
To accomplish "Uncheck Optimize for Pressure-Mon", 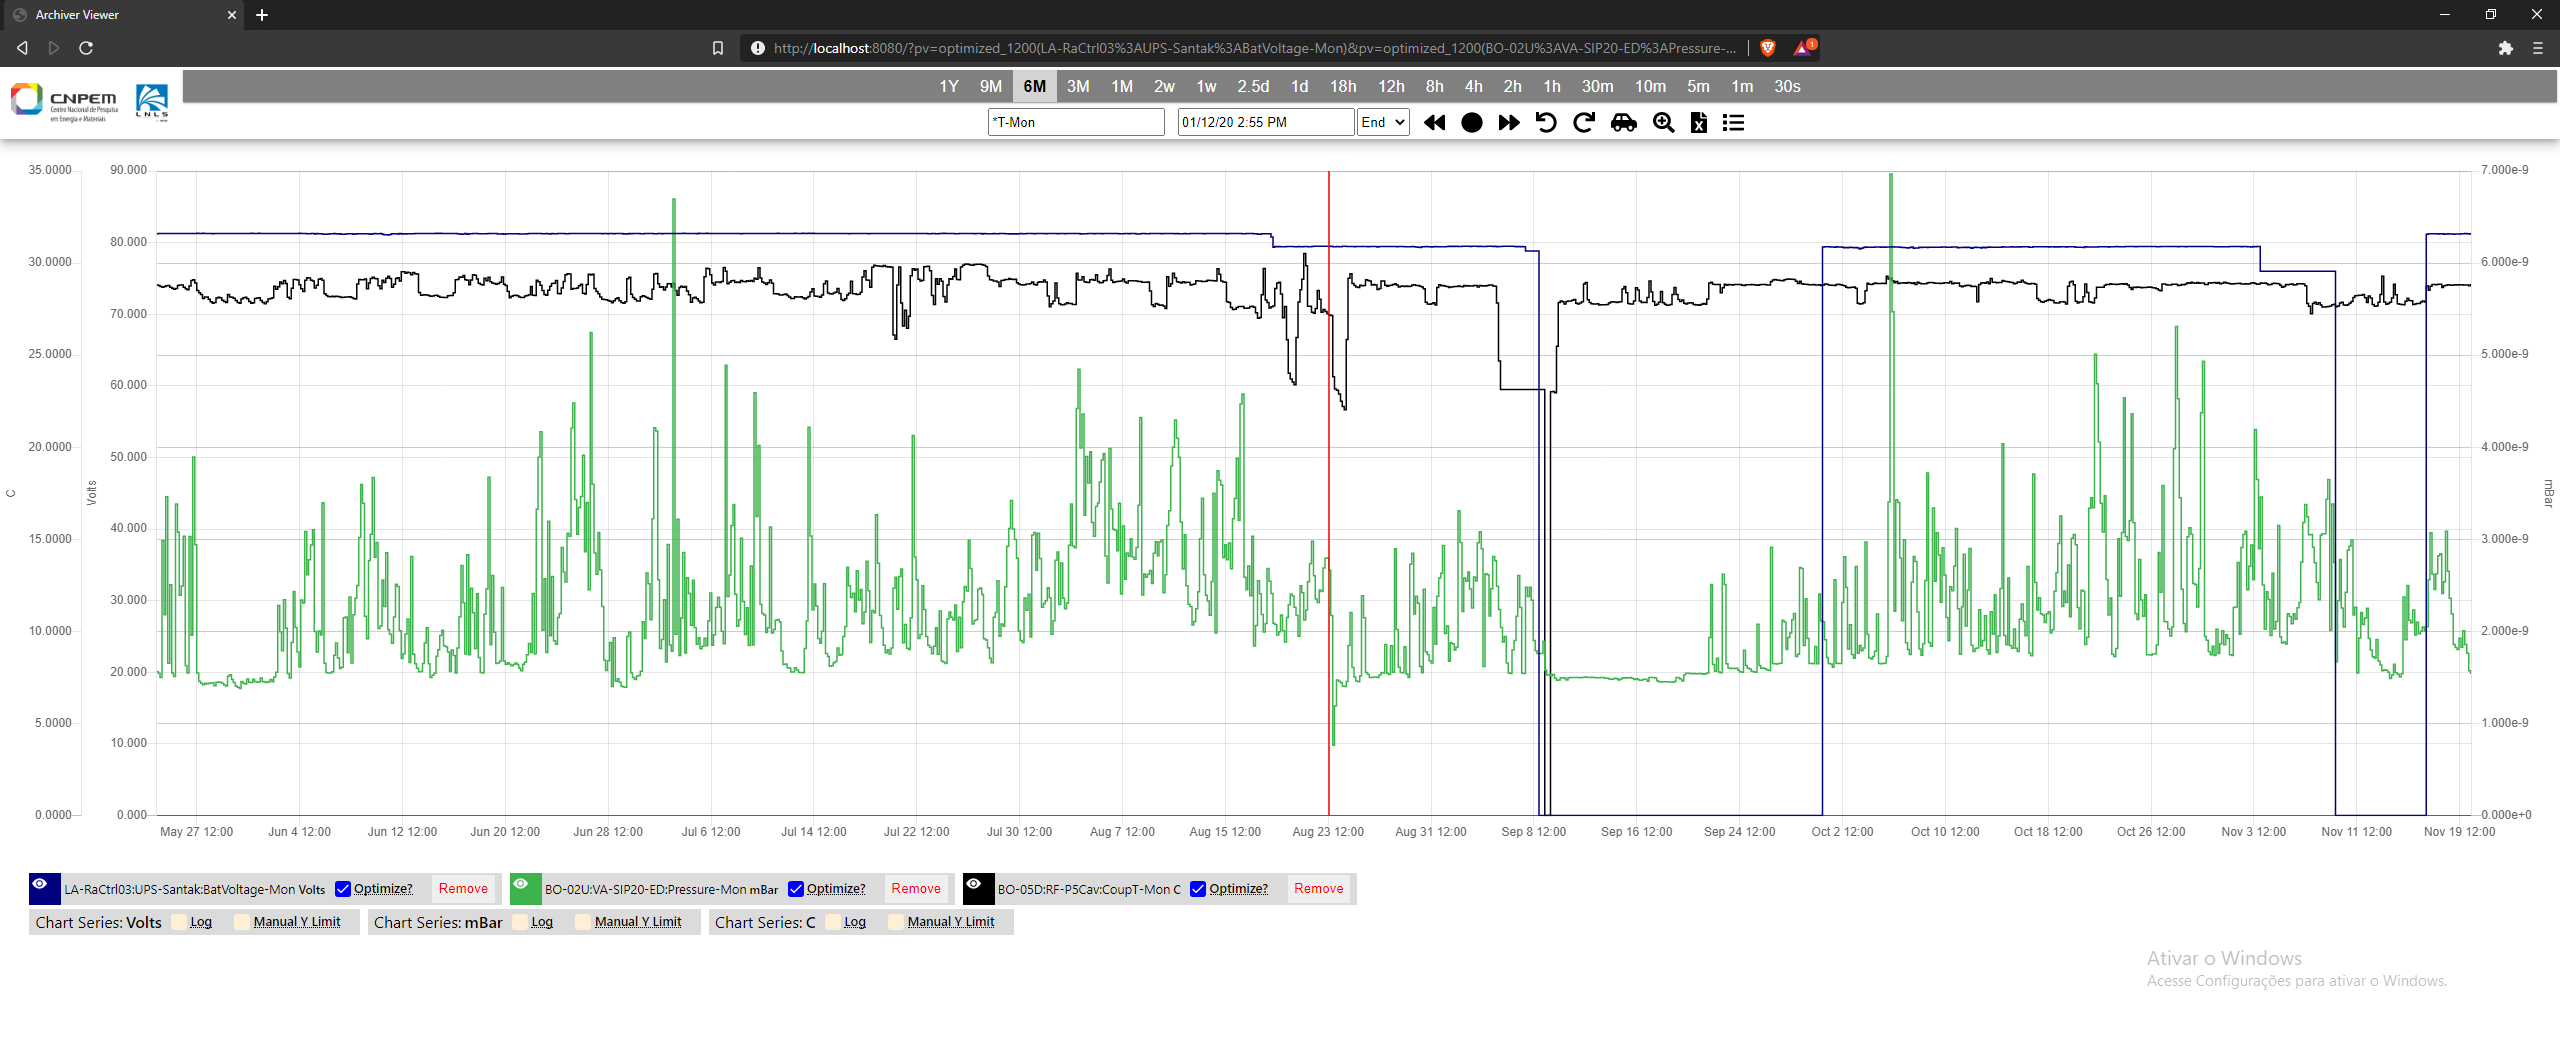I will (x=796, y=889).
